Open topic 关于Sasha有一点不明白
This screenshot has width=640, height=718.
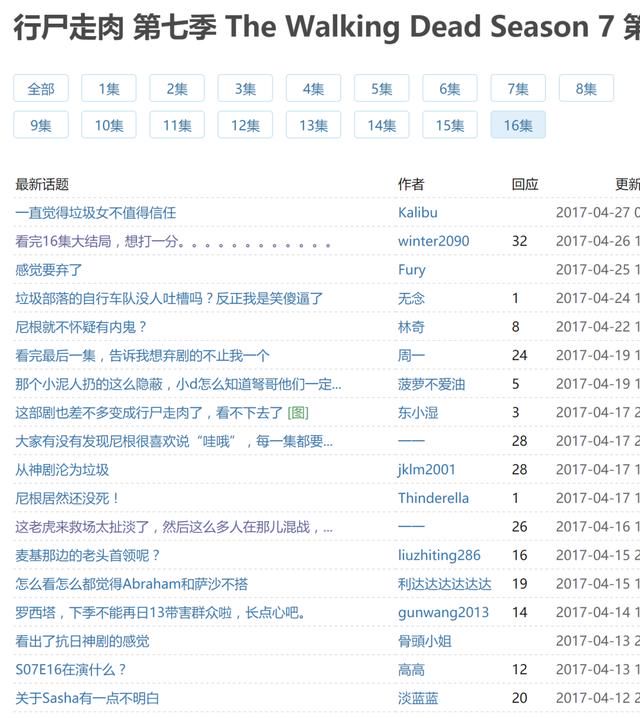click(x=87, y=698)
